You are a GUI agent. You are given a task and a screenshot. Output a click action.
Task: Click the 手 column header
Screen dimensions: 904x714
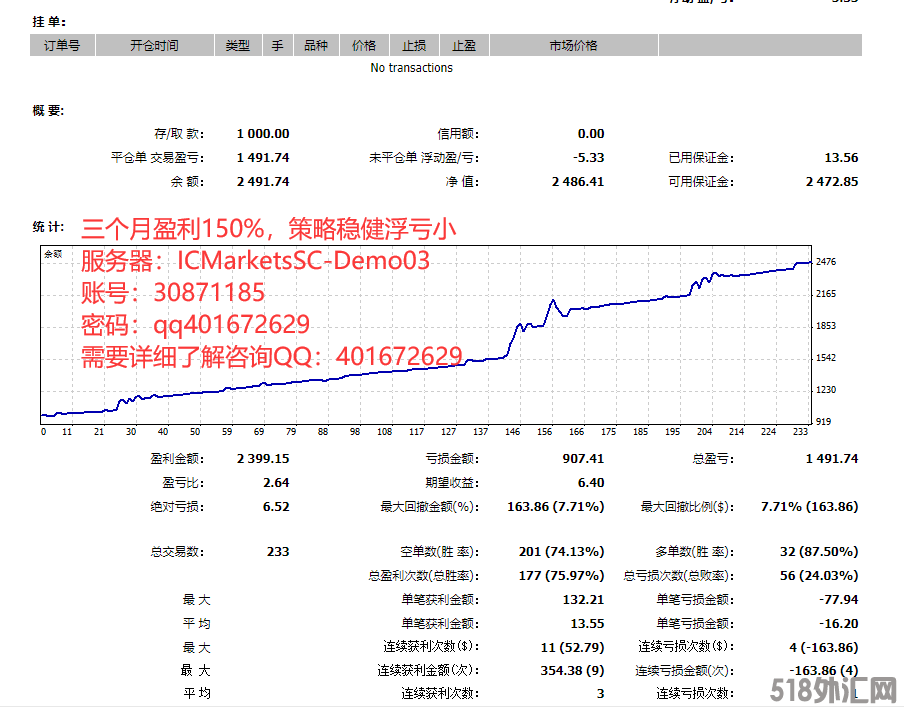click(278, 46)
